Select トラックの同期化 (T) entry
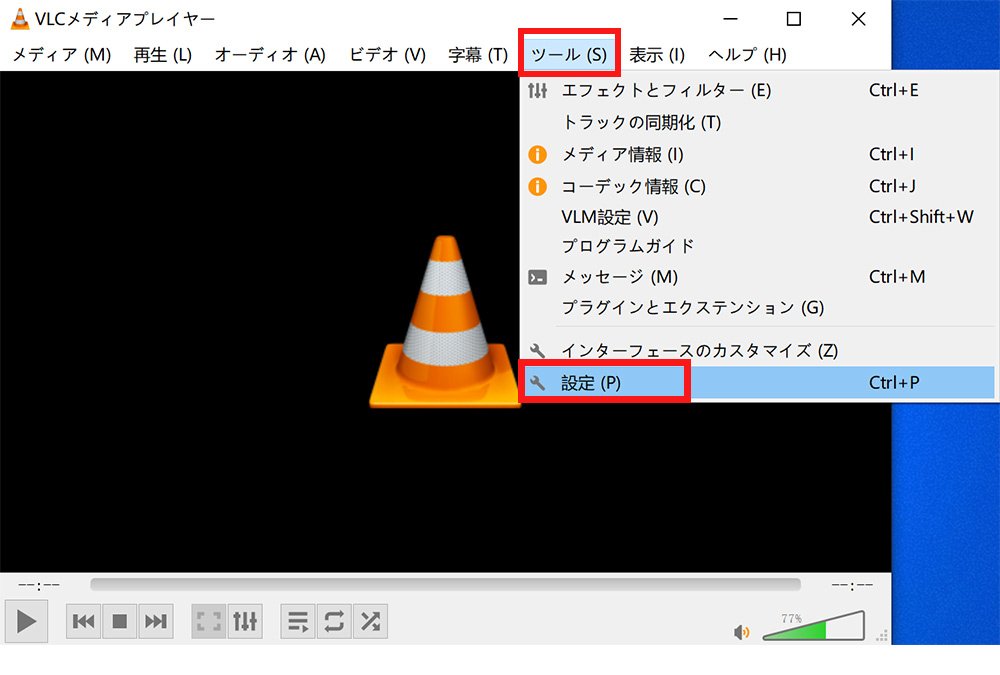This screenshot has width=1000, height=675. point(758,122)
